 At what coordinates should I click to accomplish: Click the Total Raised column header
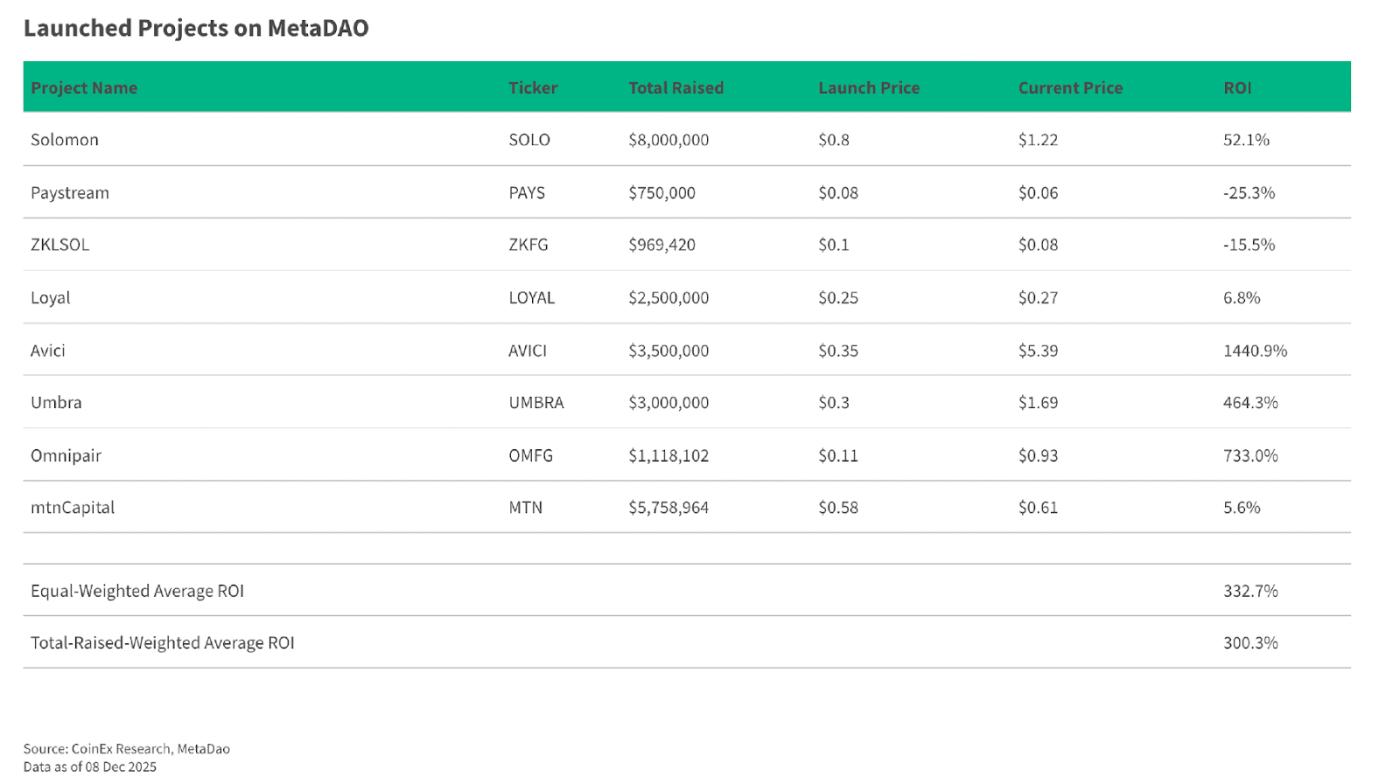(x=675, y=88)
